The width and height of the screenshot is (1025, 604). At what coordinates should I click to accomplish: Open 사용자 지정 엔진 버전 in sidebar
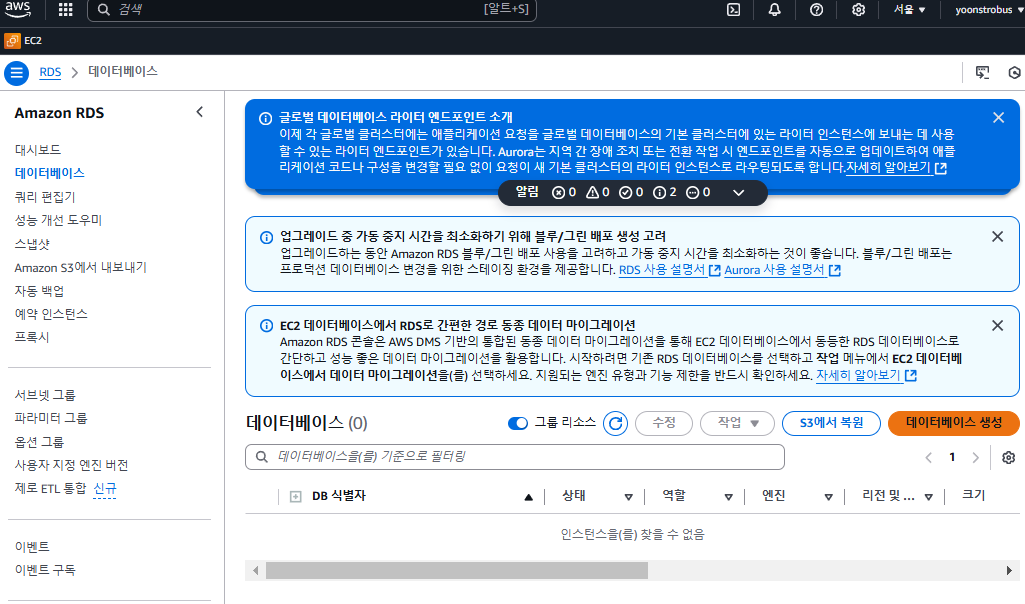point(71,465)
